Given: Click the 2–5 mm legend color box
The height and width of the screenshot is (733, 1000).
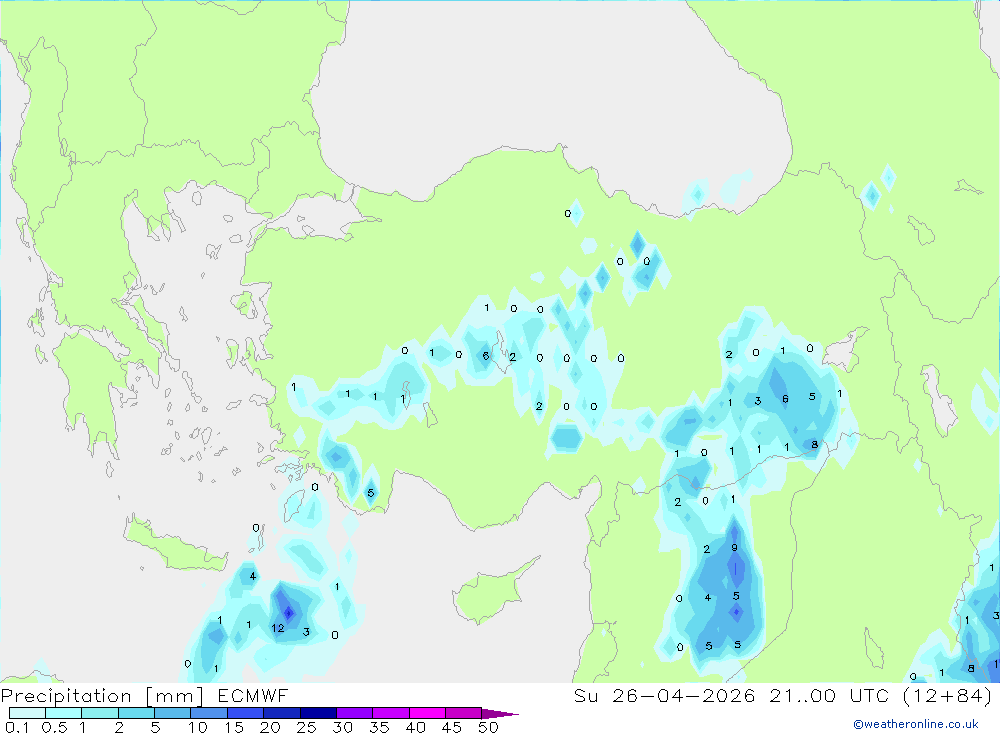Looking at the screenshot, I should [x=136, y=713].
